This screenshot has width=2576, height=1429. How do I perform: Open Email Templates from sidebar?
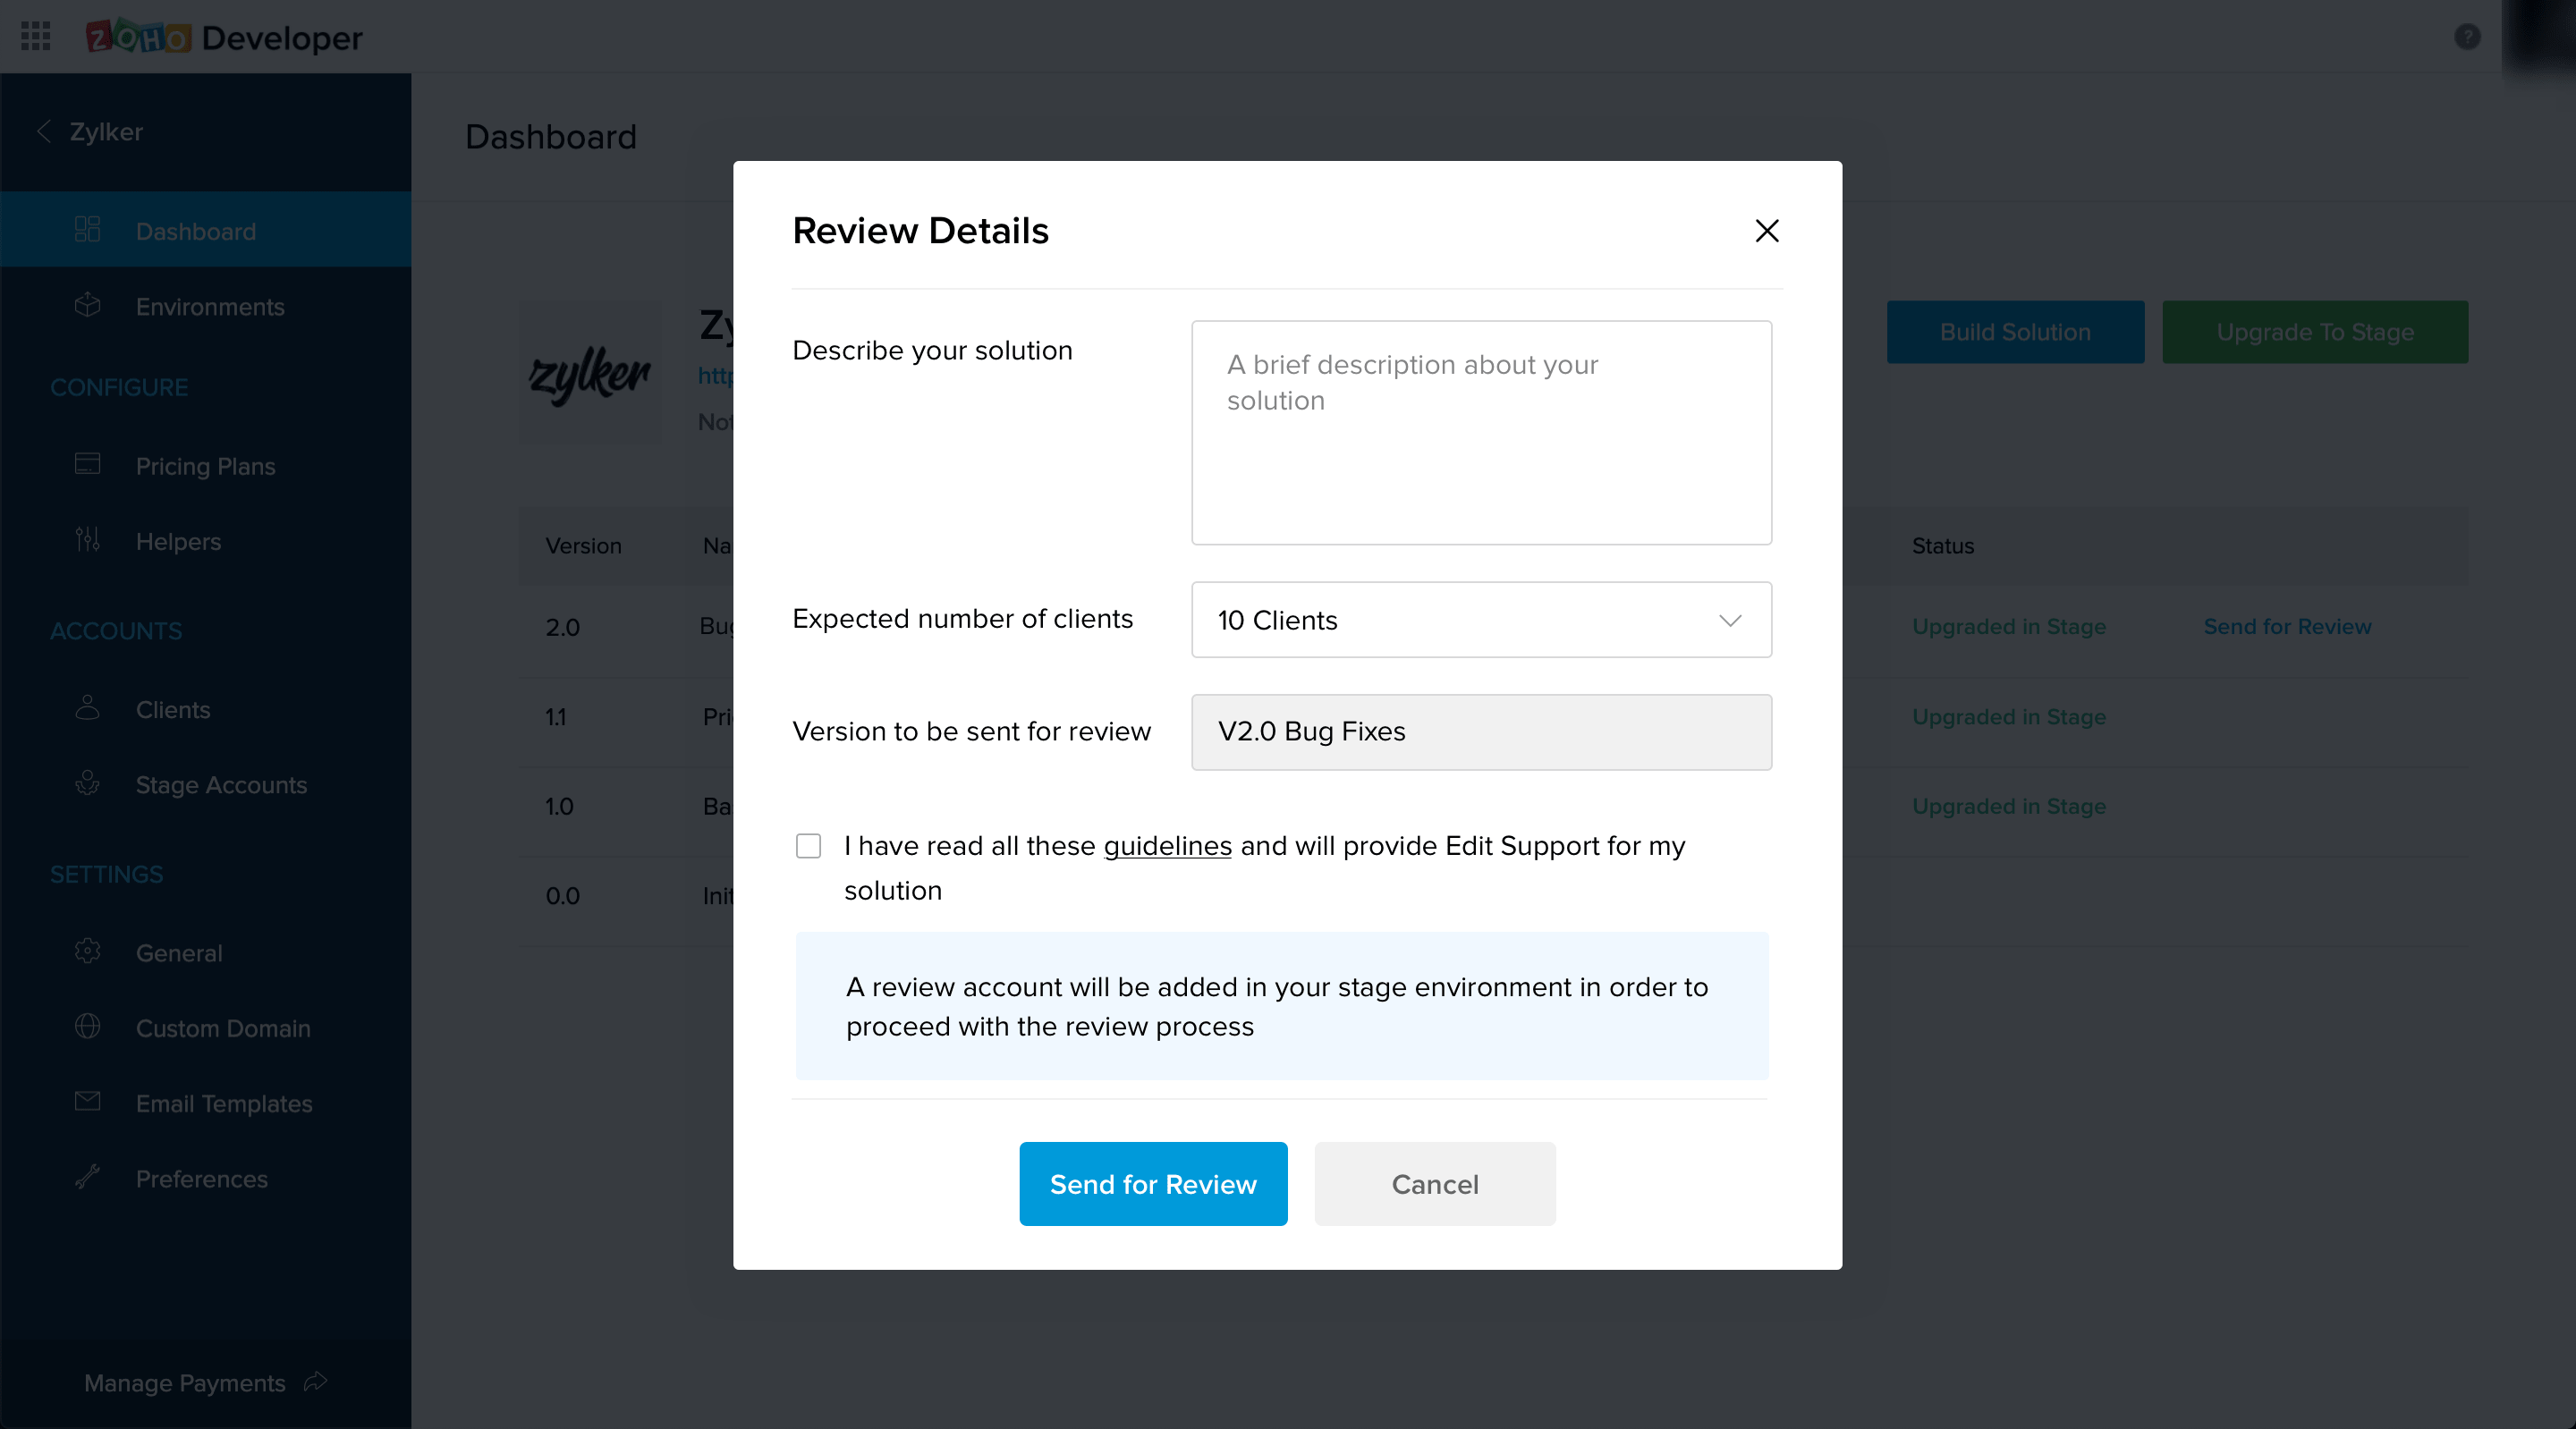click(x=223, y=1103)
